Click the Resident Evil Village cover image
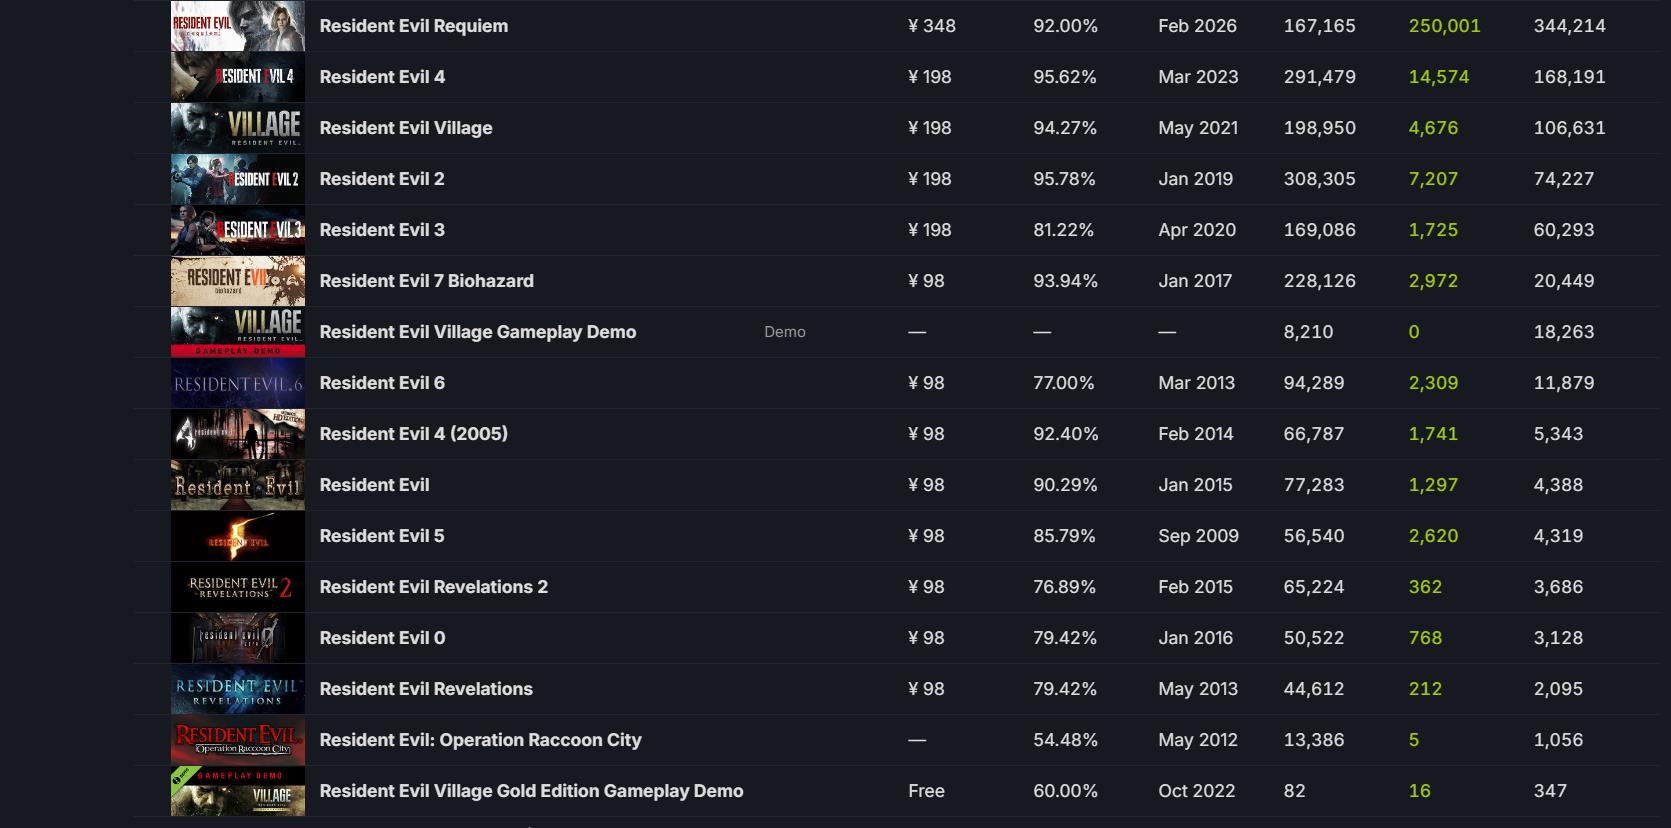 (x=238, y=128)
